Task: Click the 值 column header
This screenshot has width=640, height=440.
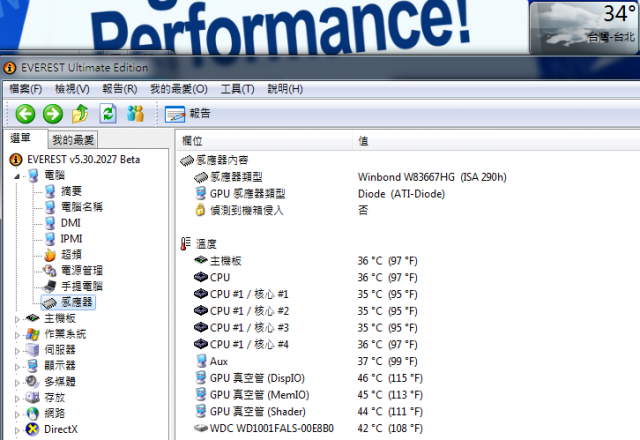Action: click(x=496, y=141)
